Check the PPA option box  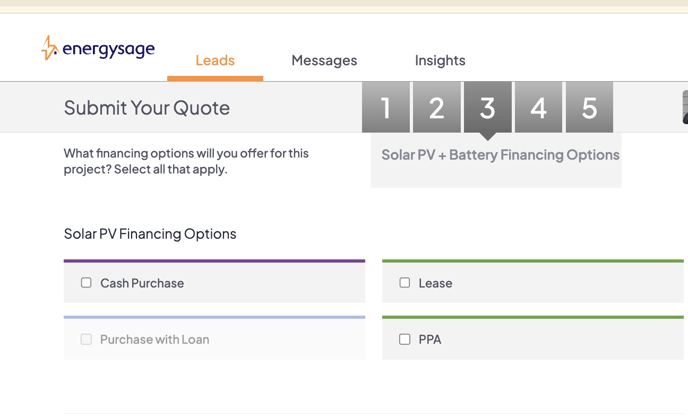405,339
